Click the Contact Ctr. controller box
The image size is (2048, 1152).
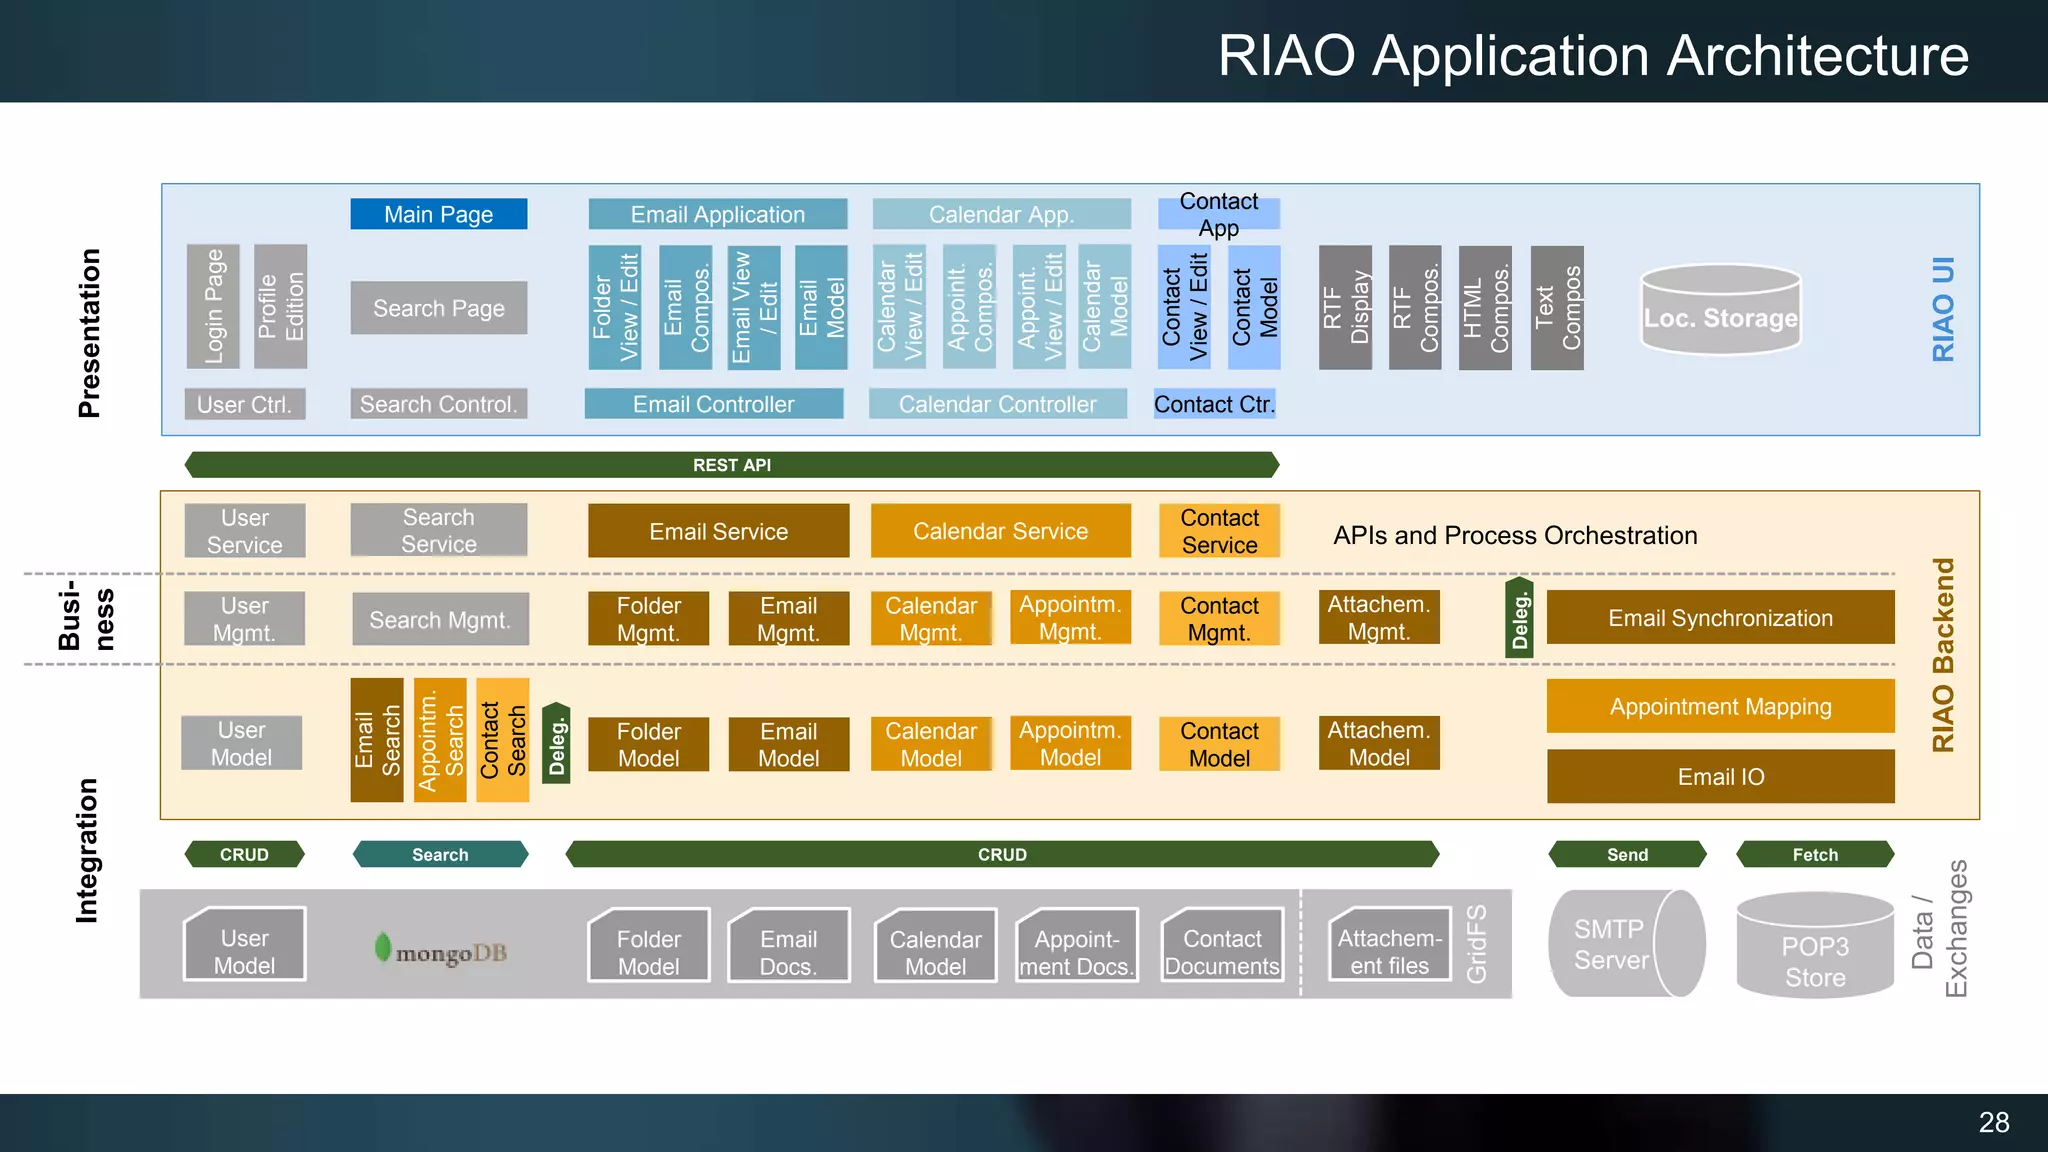[1214, 404]
